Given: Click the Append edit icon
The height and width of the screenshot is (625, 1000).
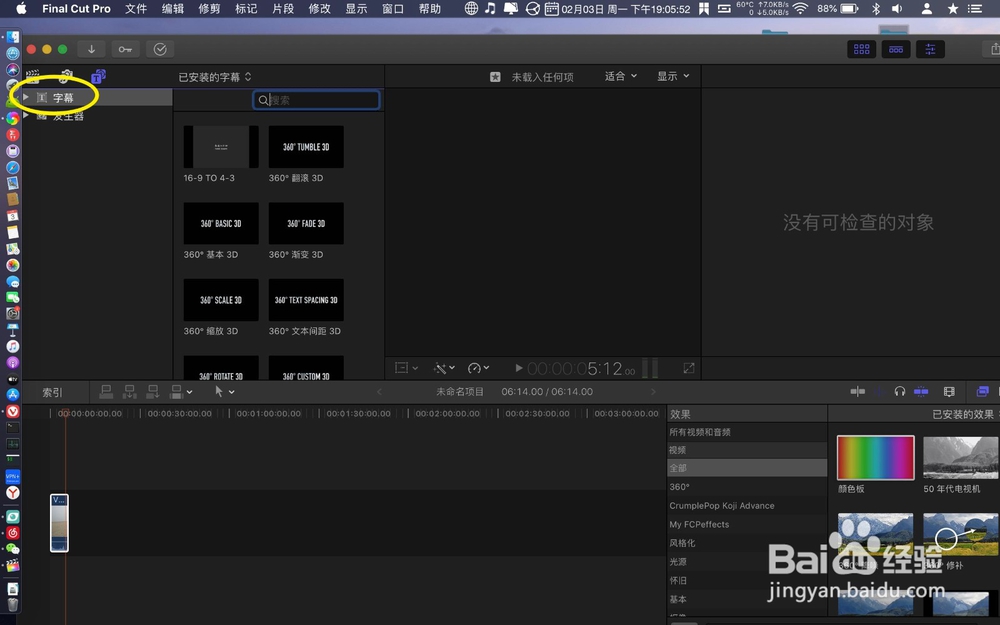Looking at the screenshot, I should (154, 392).
